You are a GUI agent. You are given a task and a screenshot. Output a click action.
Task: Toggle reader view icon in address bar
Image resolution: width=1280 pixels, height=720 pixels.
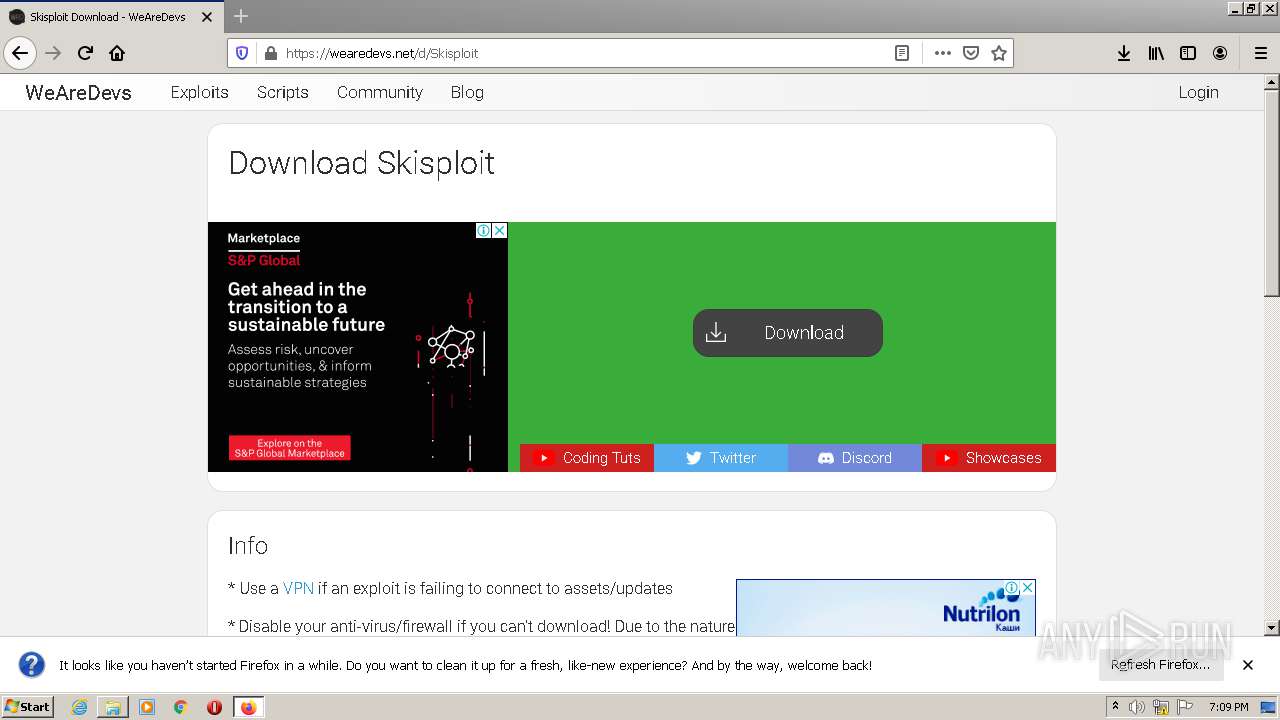point(902,53)
